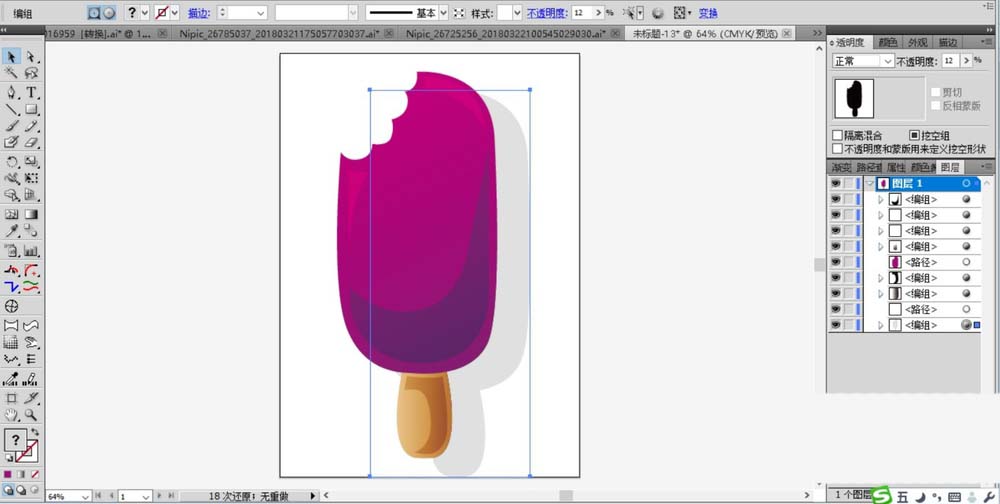Screen dimensions: 1000x504
Task: Select the Gradient tool
Action: click(31, 214)
